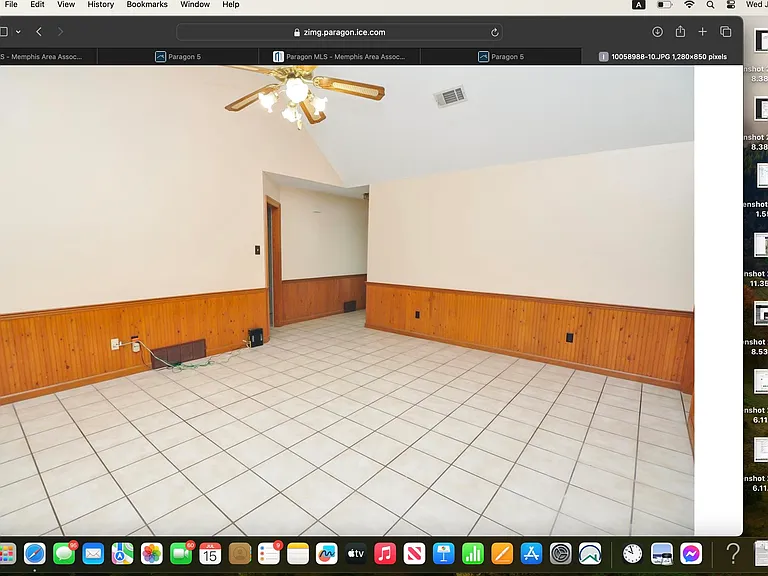
Task: Open Apple TV app in Dock
Action: pos(356,554)
